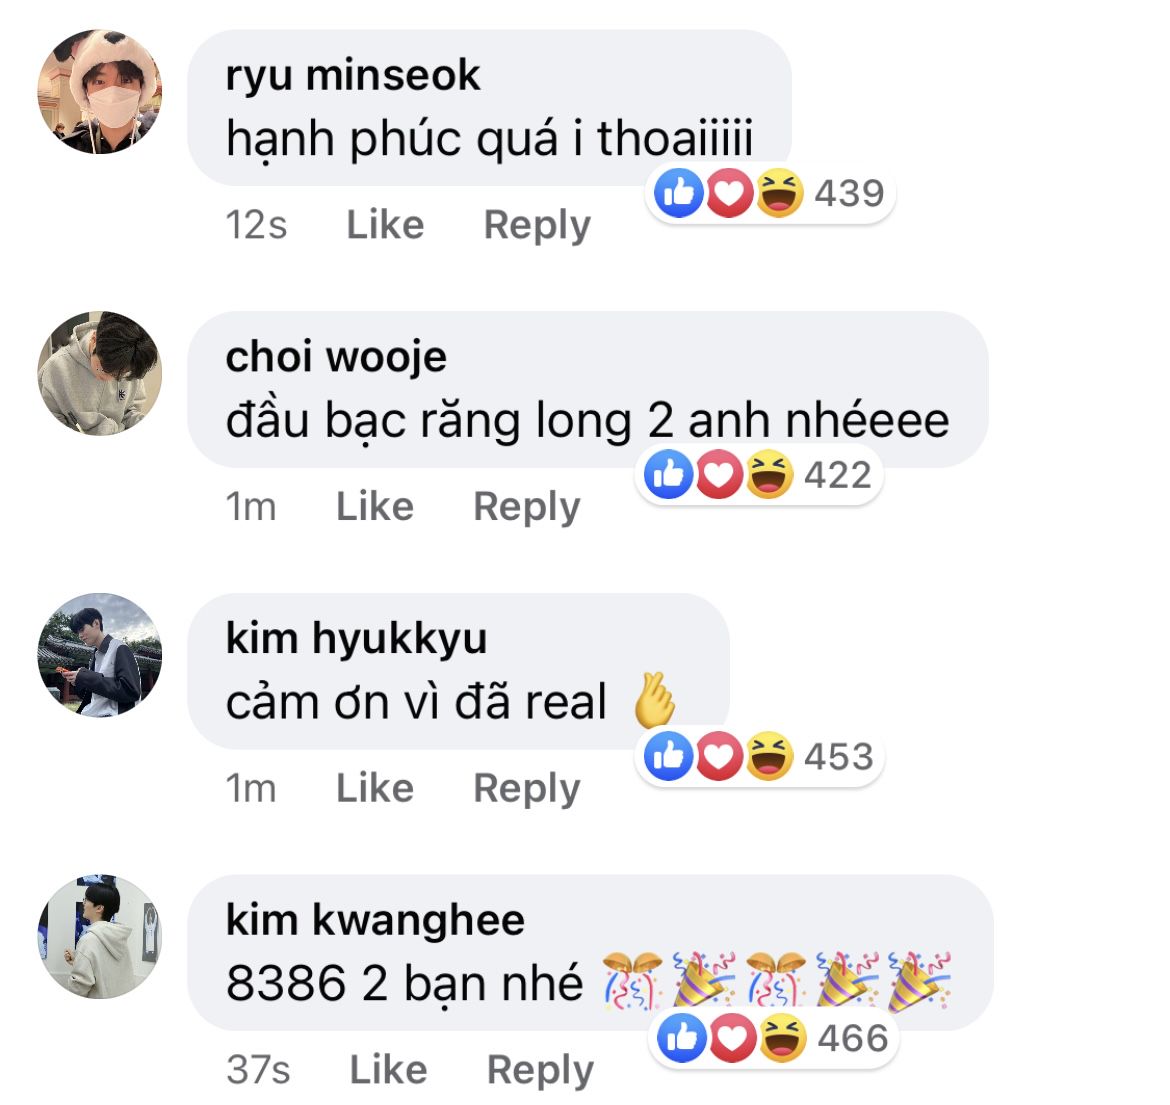
Task: Click the thumbs-up reaction icon on kim hyukkyu's comment
Action: (669, 757)
